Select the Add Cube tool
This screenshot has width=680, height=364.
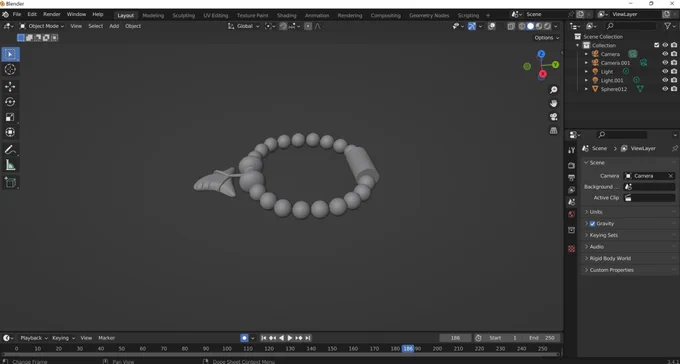(10, 183)
